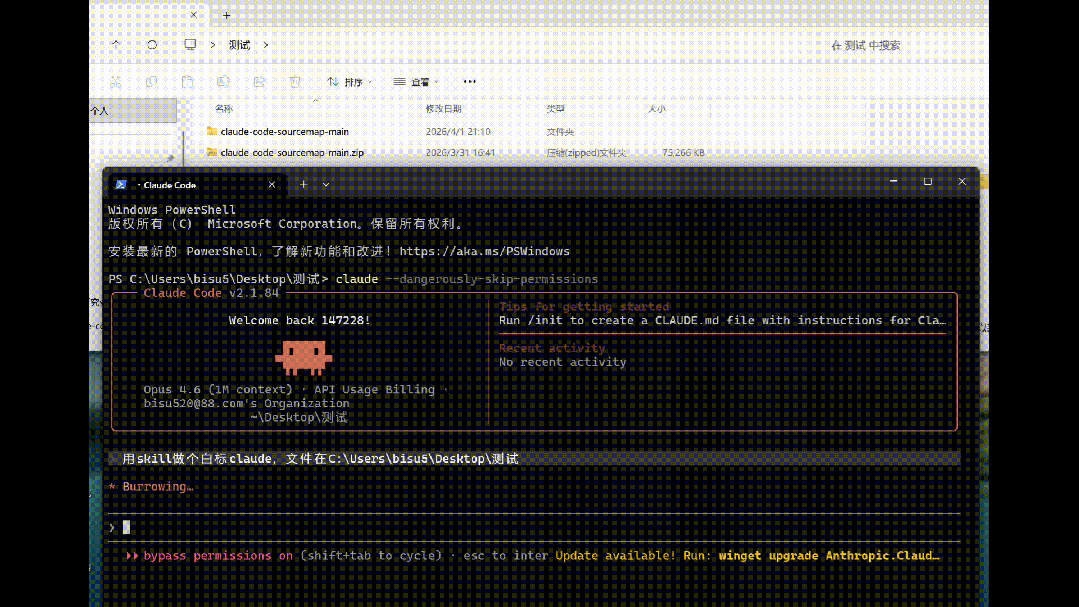Switch to the 测试 File Explorer tab
The width and height of the screenshot is (1079, 607).
[x=140, y=15]
